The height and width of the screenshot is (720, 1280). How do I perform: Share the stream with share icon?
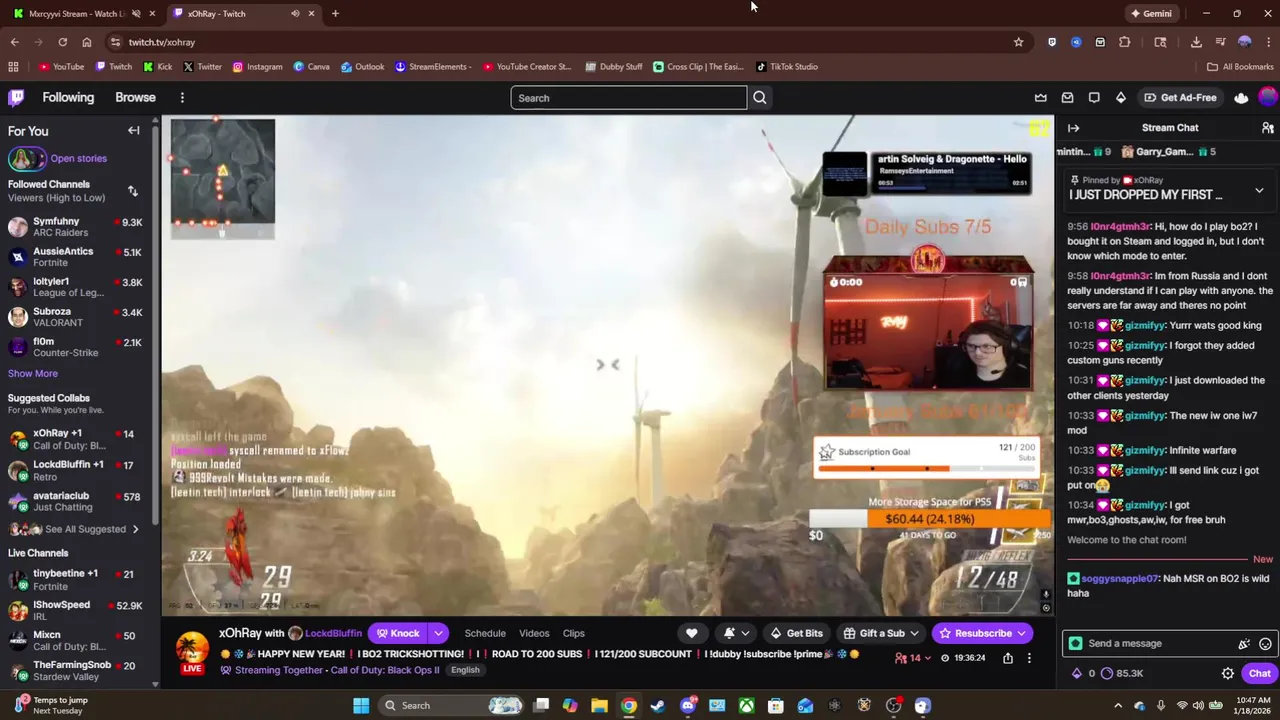(1007, 658)
